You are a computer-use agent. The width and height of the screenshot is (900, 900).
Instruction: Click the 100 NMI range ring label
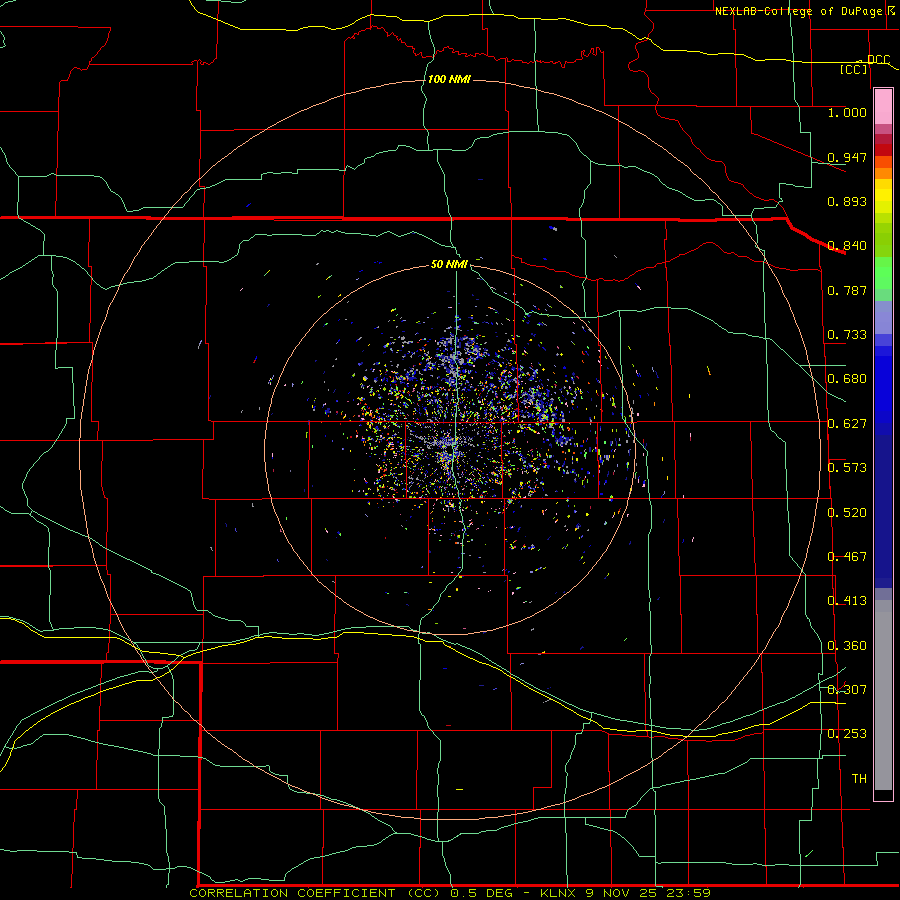[449, 79]
